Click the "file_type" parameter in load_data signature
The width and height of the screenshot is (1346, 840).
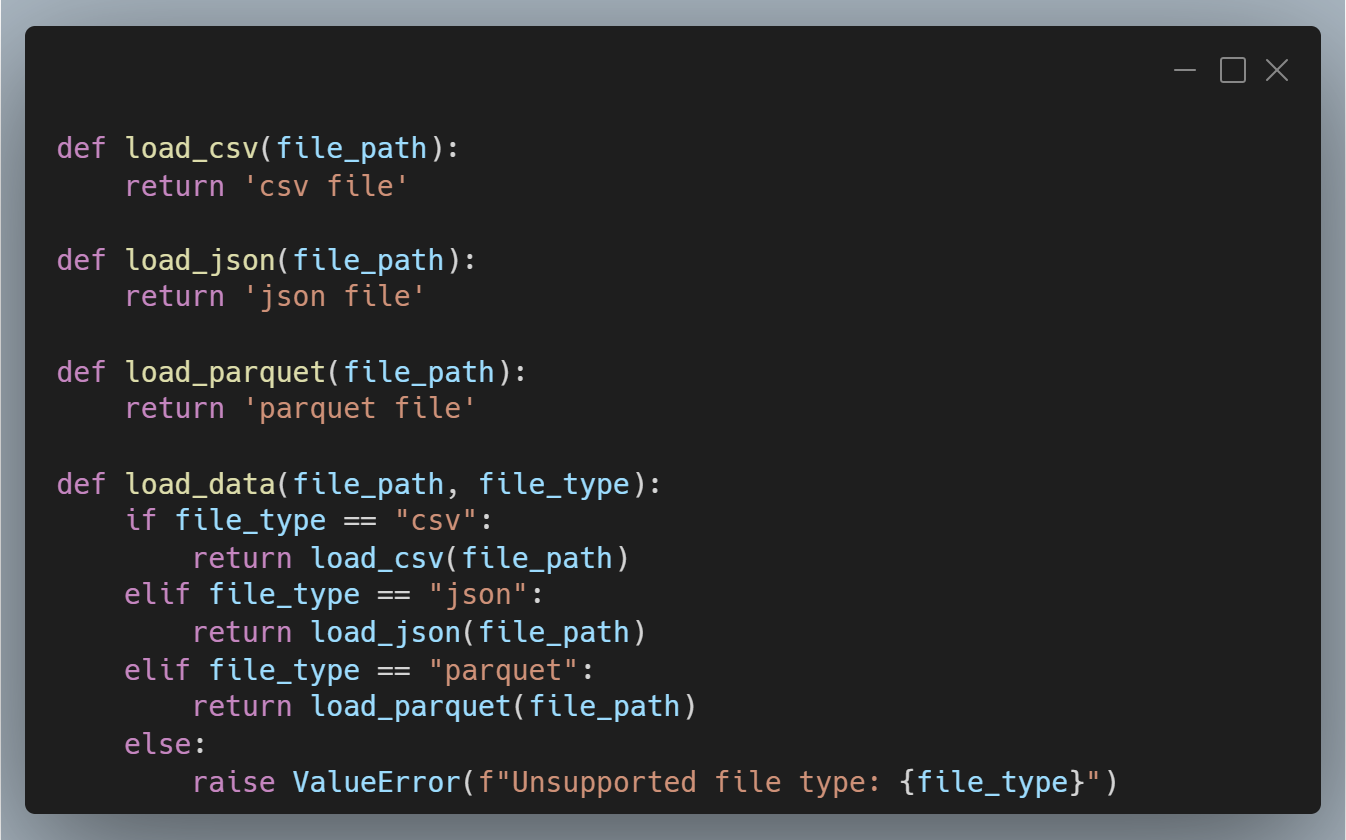click(554, 484)
